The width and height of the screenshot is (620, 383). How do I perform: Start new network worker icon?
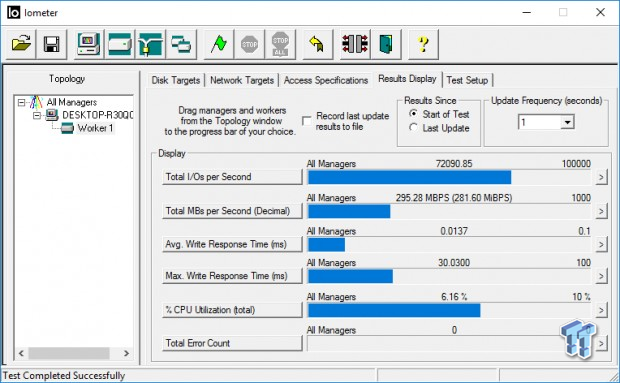pos(150,44)
